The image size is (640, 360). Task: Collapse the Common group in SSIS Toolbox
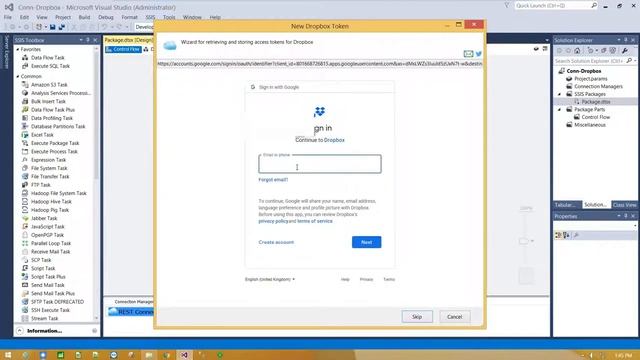[x=18, y=76]
